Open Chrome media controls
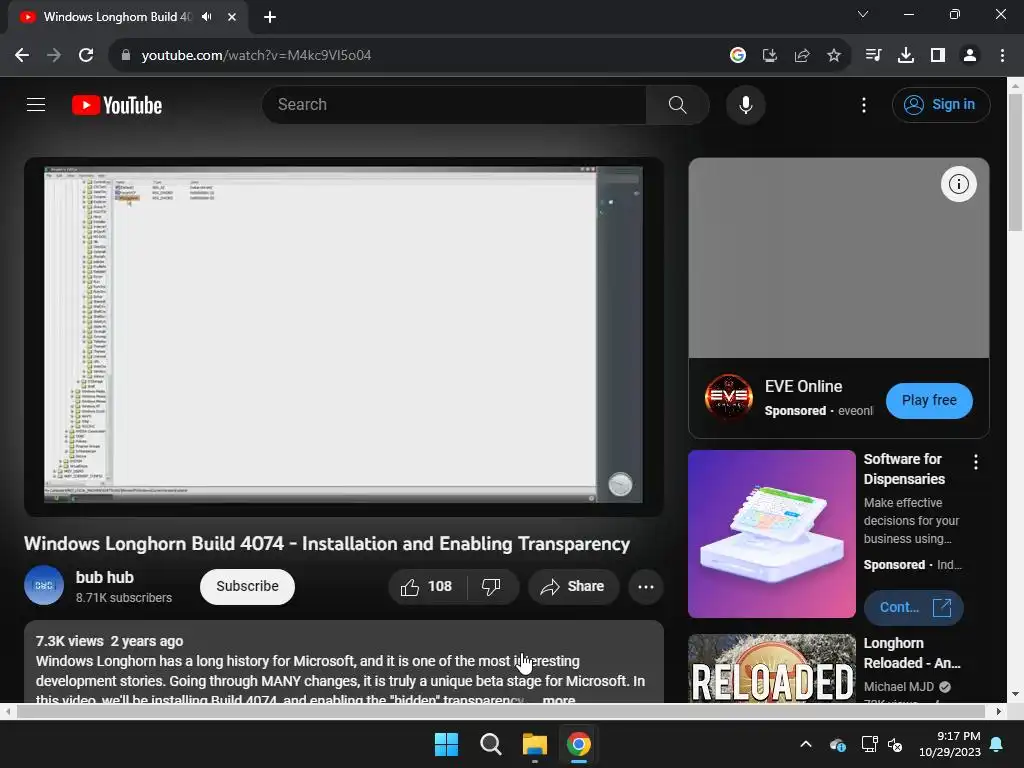 (873, 56)
